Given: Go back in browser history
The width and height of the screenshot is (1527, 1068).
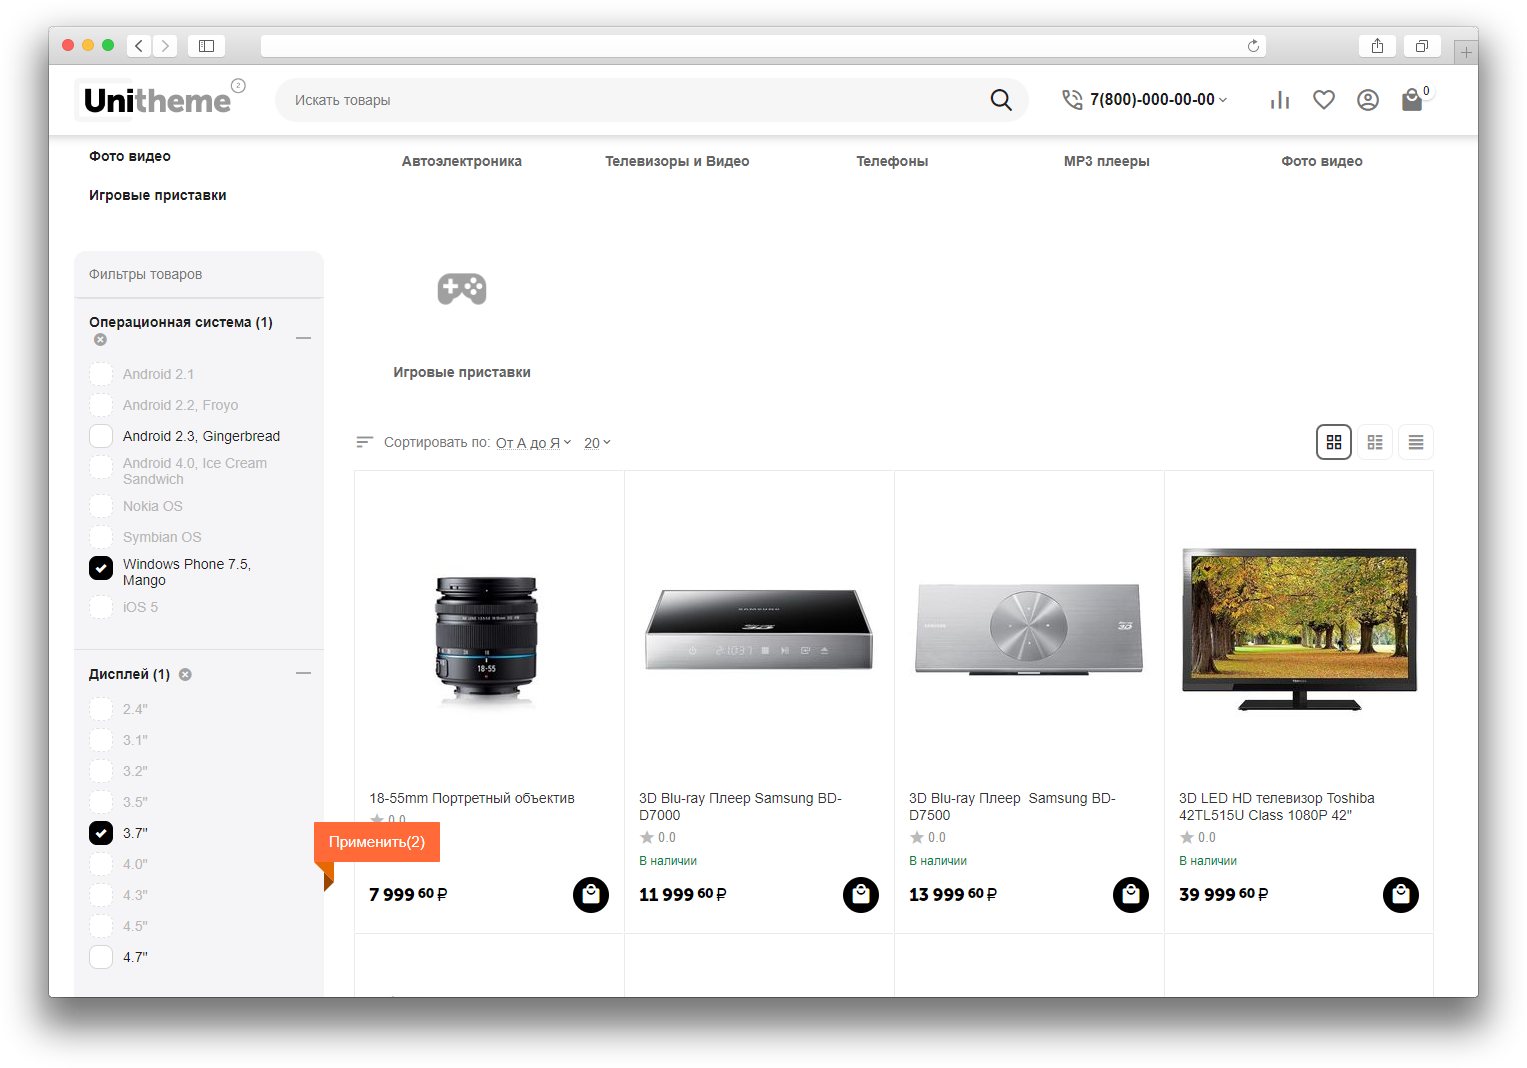Looking at the screenshot, I should [139, 46].
